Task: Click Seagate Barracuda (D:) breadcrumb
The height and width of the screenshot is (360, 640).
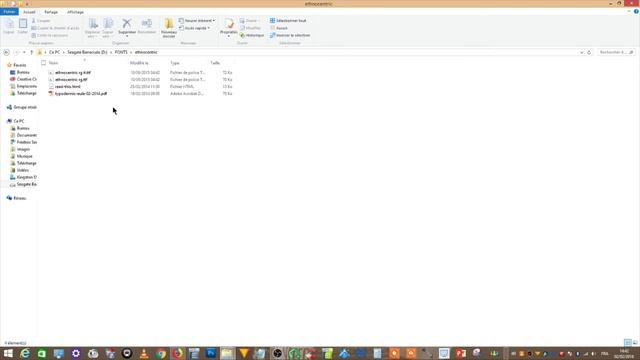Action: [x=87, y=52]
